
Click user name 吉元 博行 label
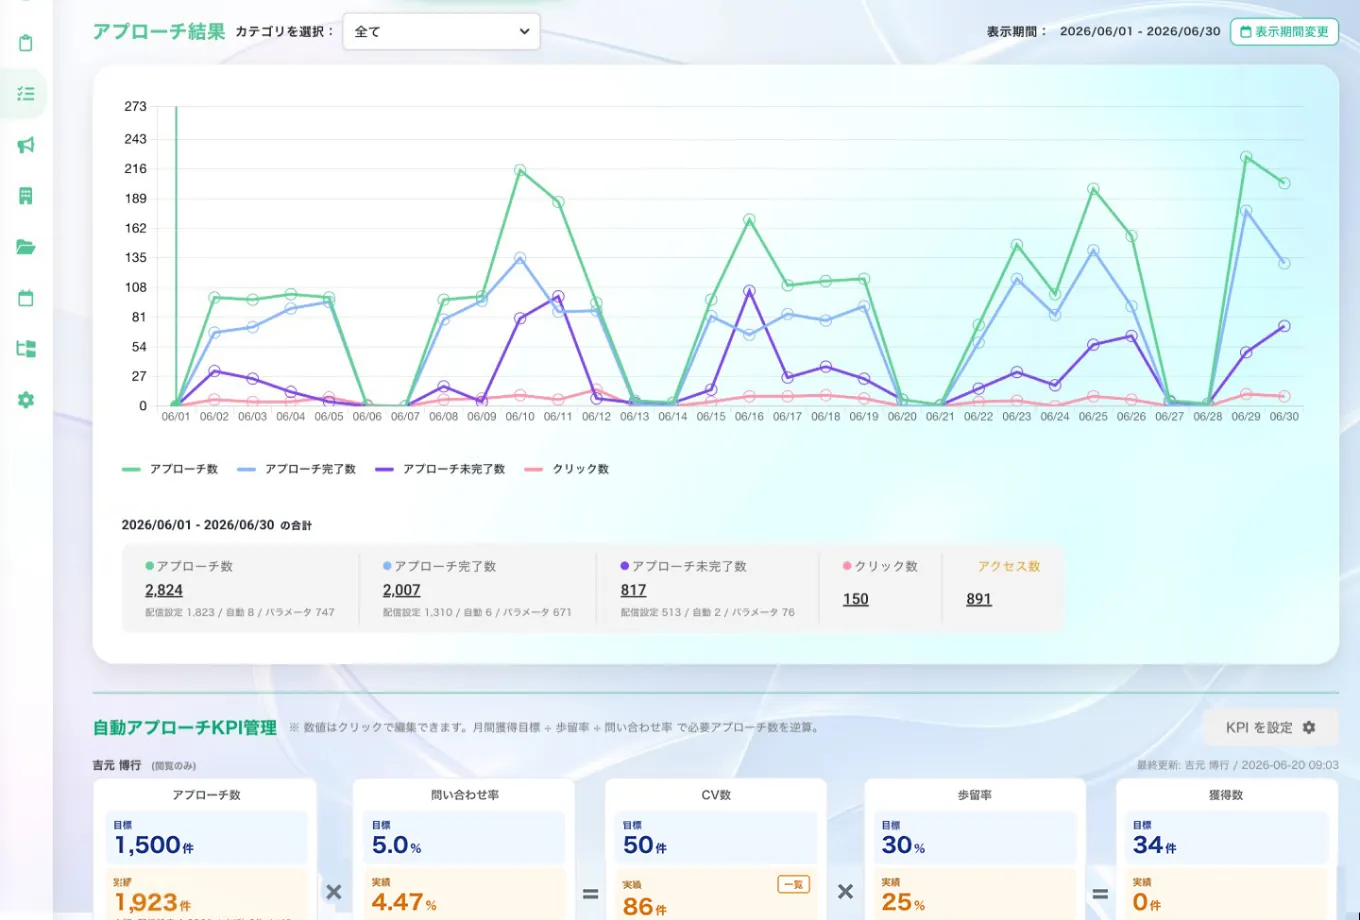pyautogui.click(x=117, y=765)
